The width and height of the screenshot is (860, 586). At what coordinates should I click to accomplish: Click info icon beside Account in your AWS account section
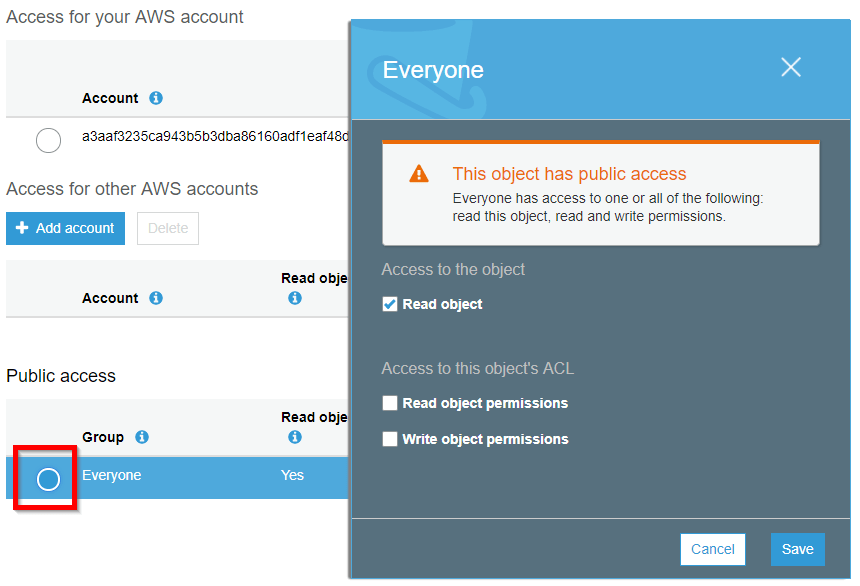point(155,98)
